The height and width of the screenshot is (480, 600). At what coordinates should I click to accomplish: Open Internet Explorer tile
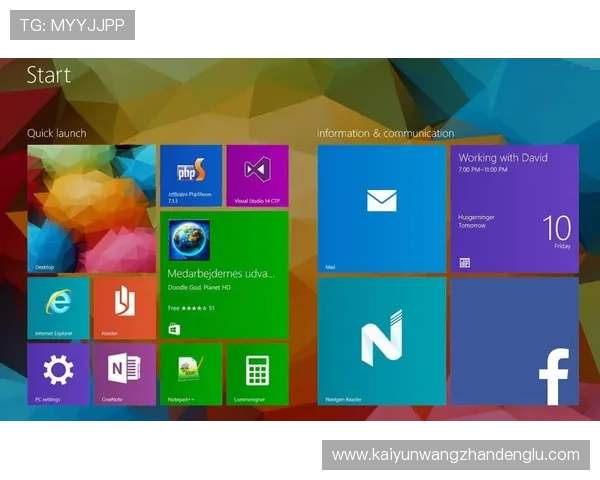(58, 307)
